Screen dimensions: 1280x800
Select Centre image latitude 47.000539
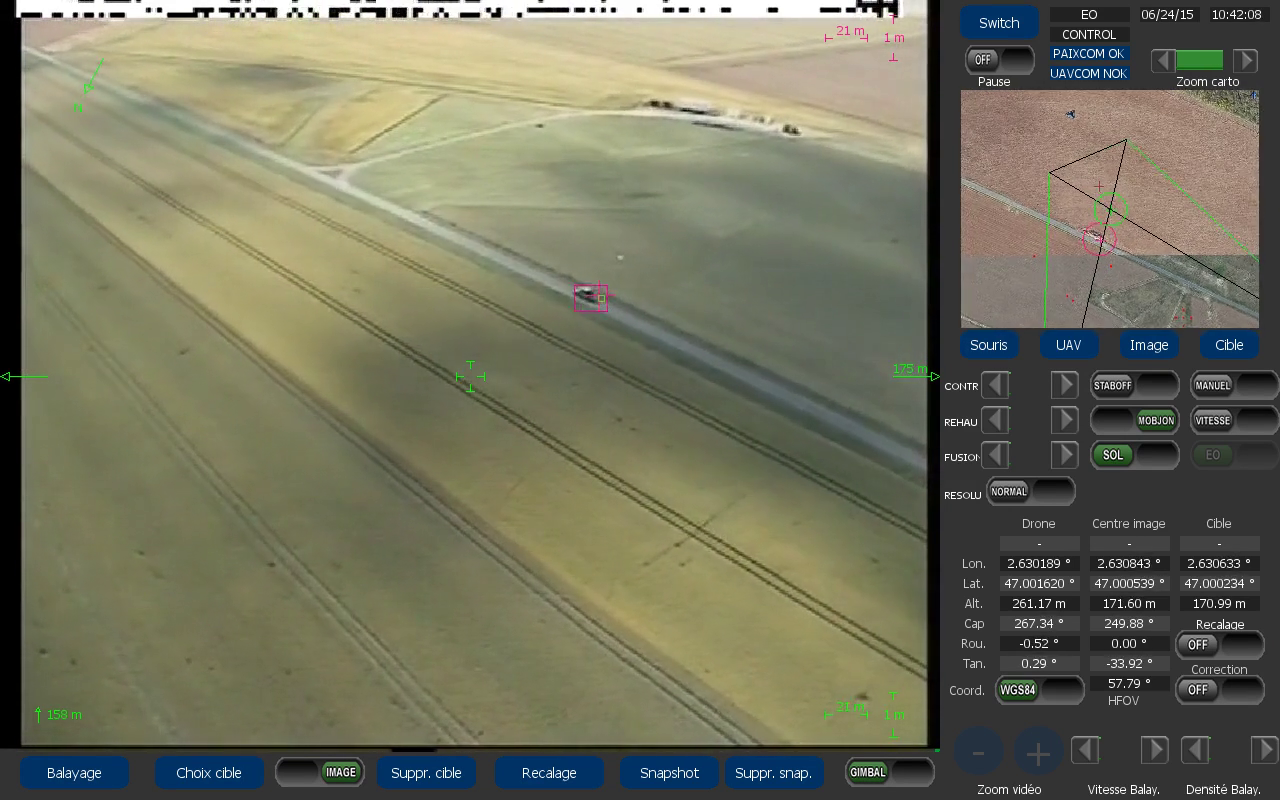(1129, 584)
